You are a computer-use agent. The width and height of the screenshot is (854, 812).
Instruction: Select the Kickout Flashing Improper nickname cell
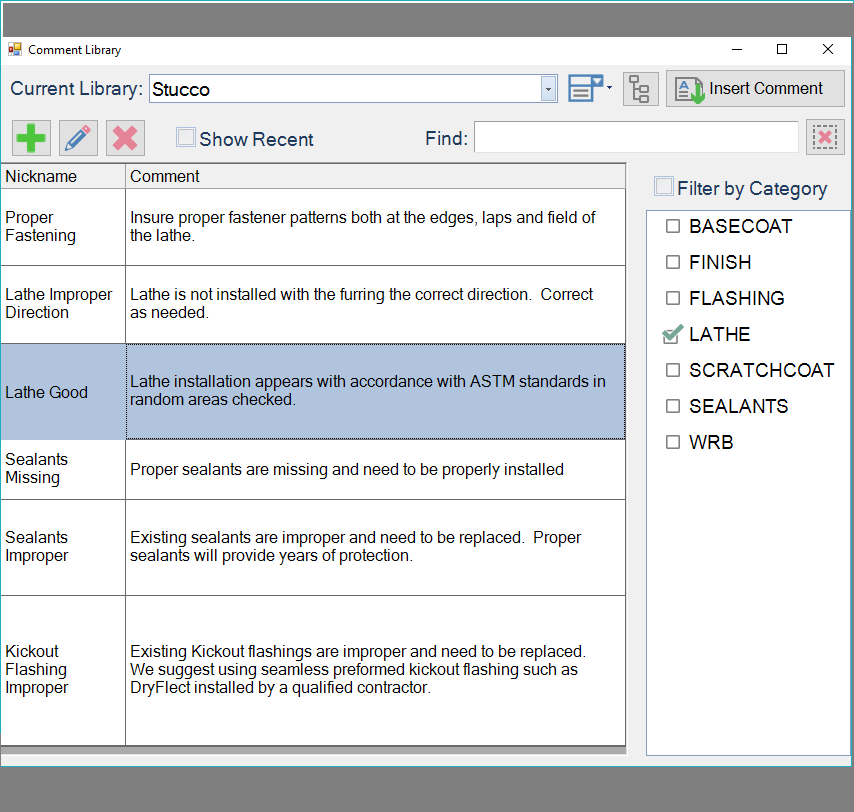pos(63,670)
